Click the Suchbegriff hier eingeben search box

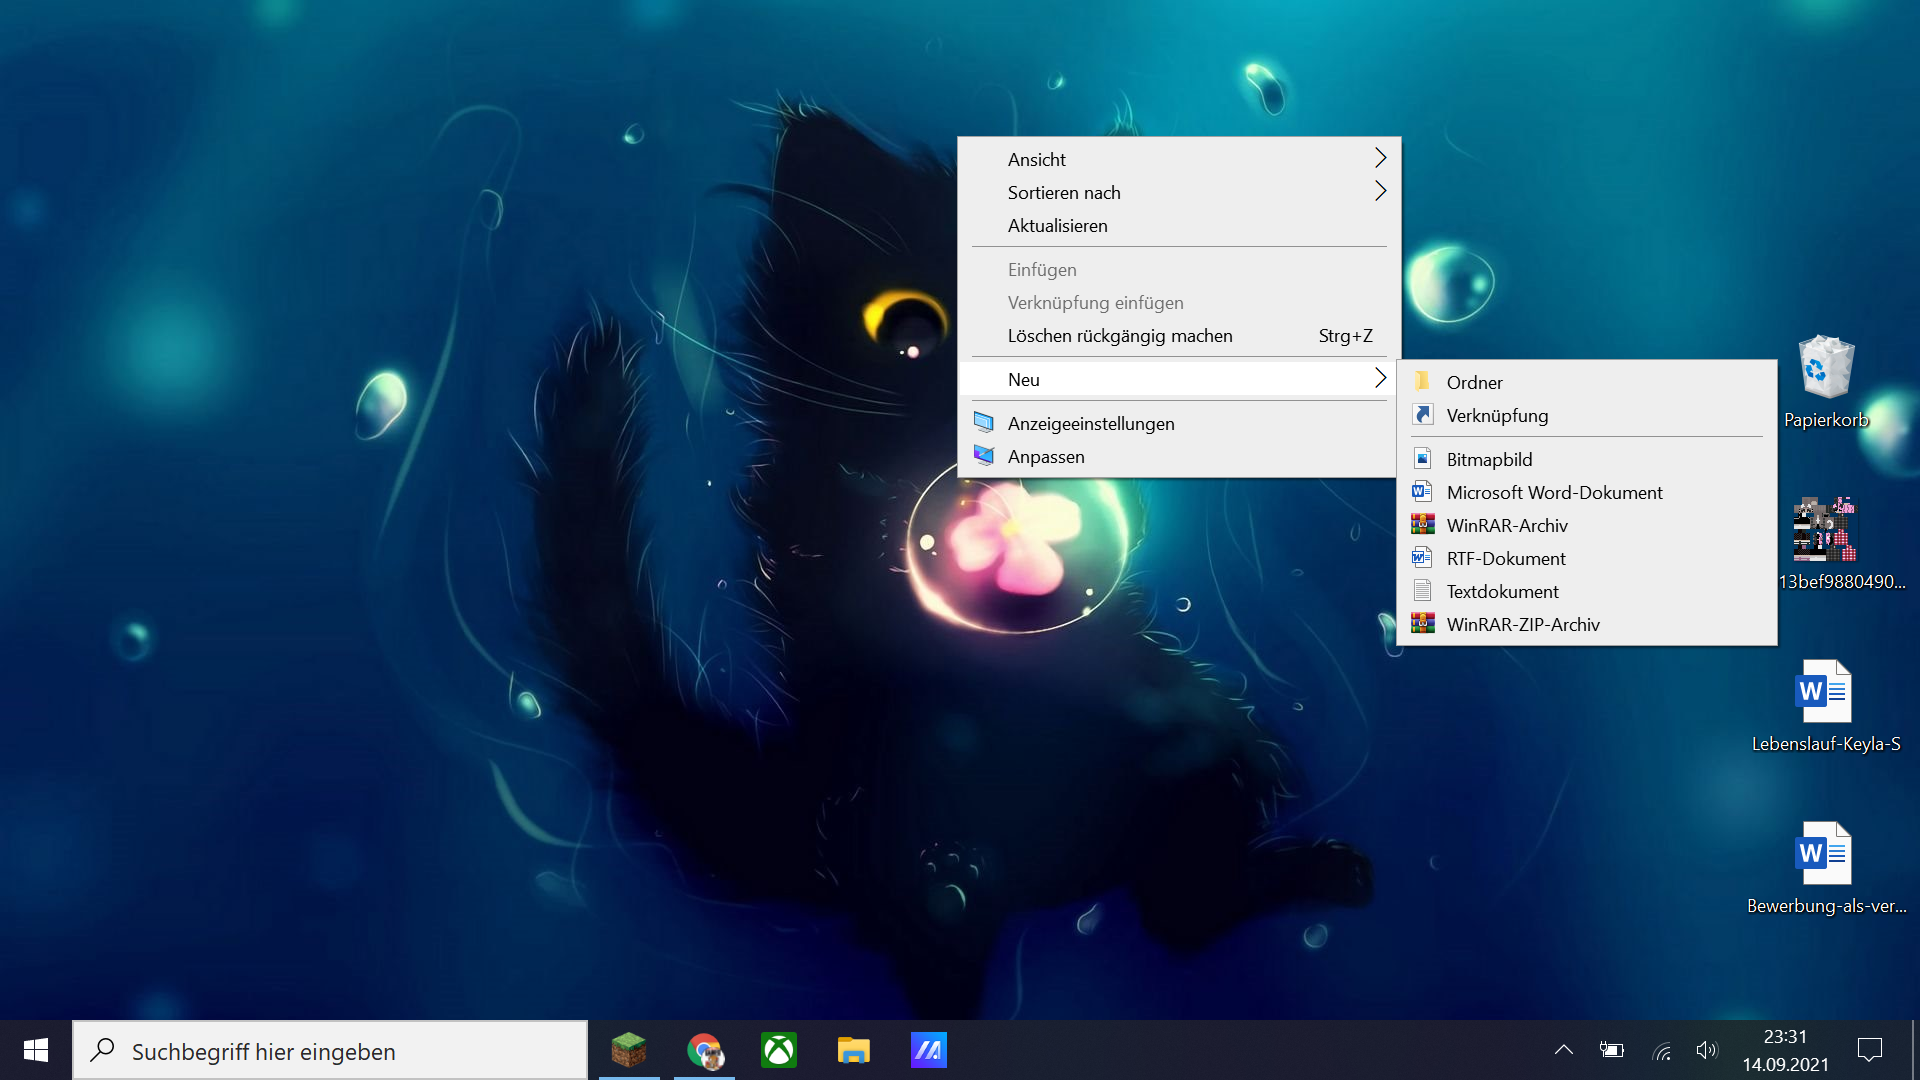(330, 1051)
